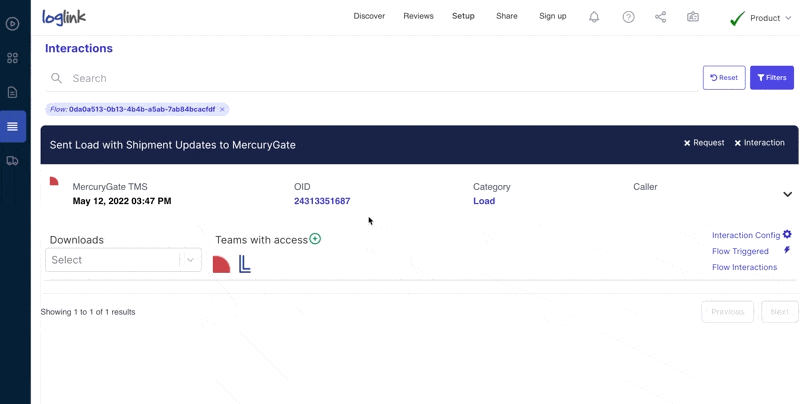Viewport: 800px width, 404px height.
Task: Click the Interaction Config gear icon
Action: click(x=787, y=234)
